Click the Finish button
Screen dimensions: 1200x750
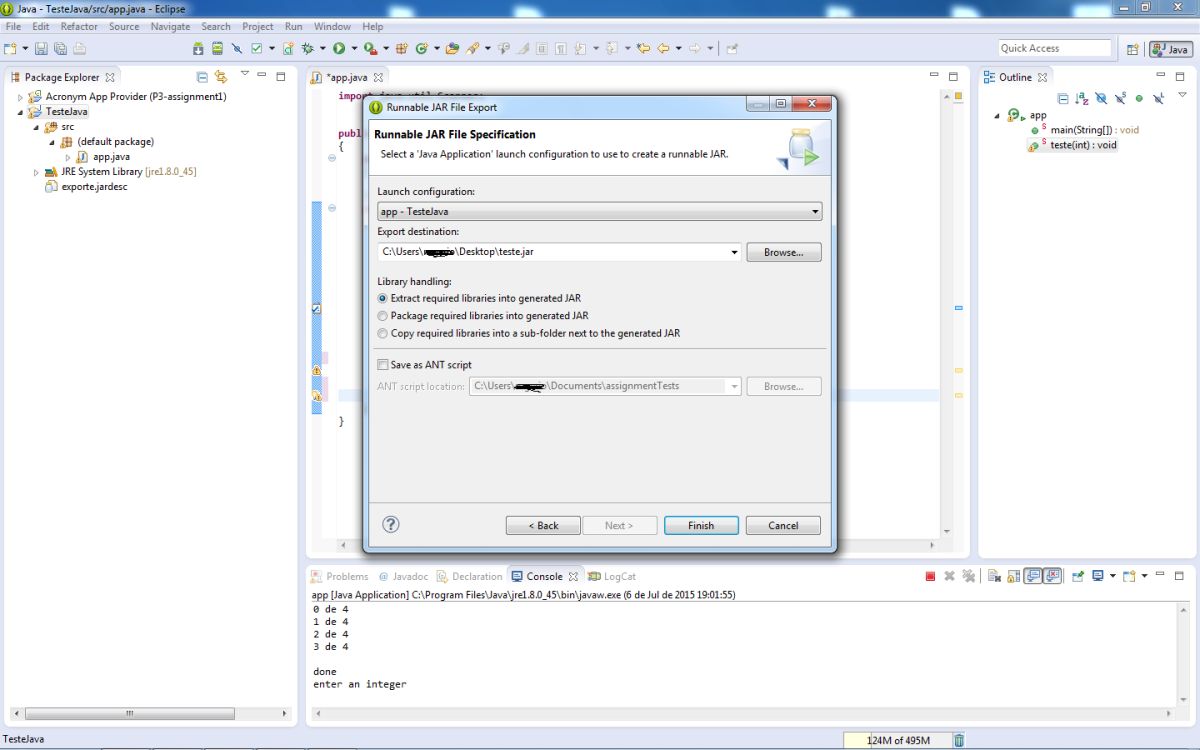coord(701,525)
